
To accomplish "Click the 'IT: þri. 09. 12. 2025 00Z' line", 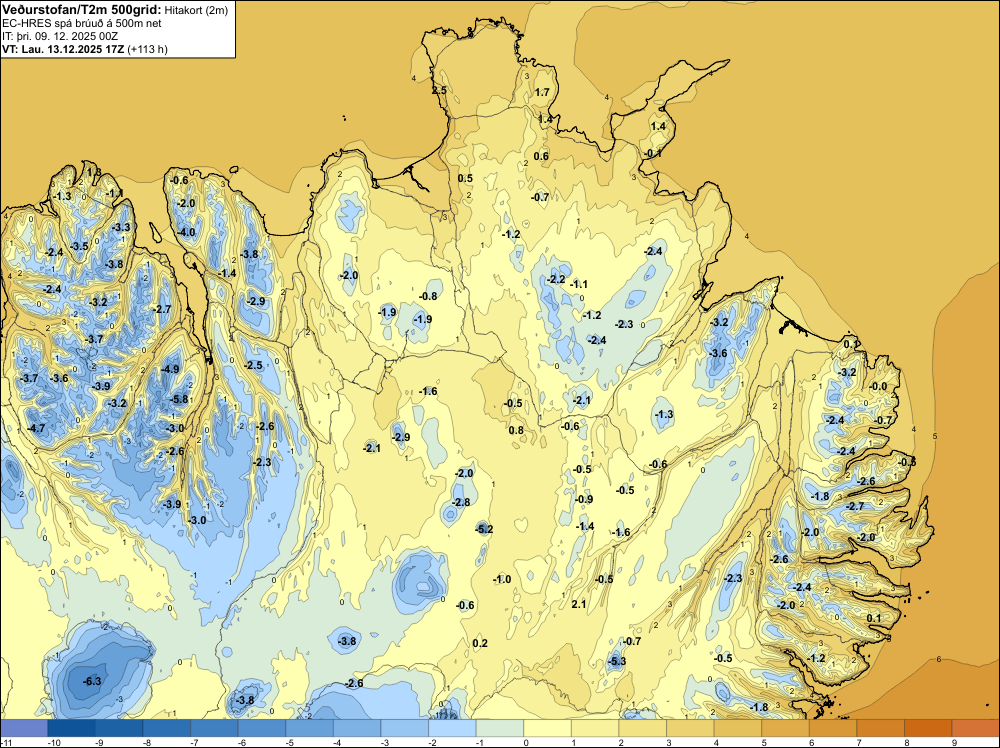I will point(59,36).
